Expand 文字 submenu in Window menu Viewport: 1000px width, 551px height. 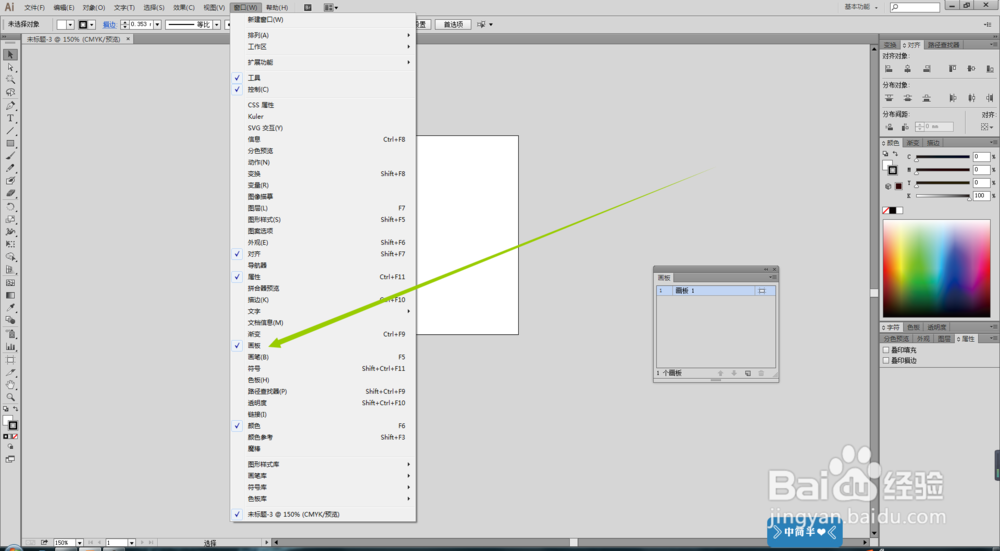point(323,311)
